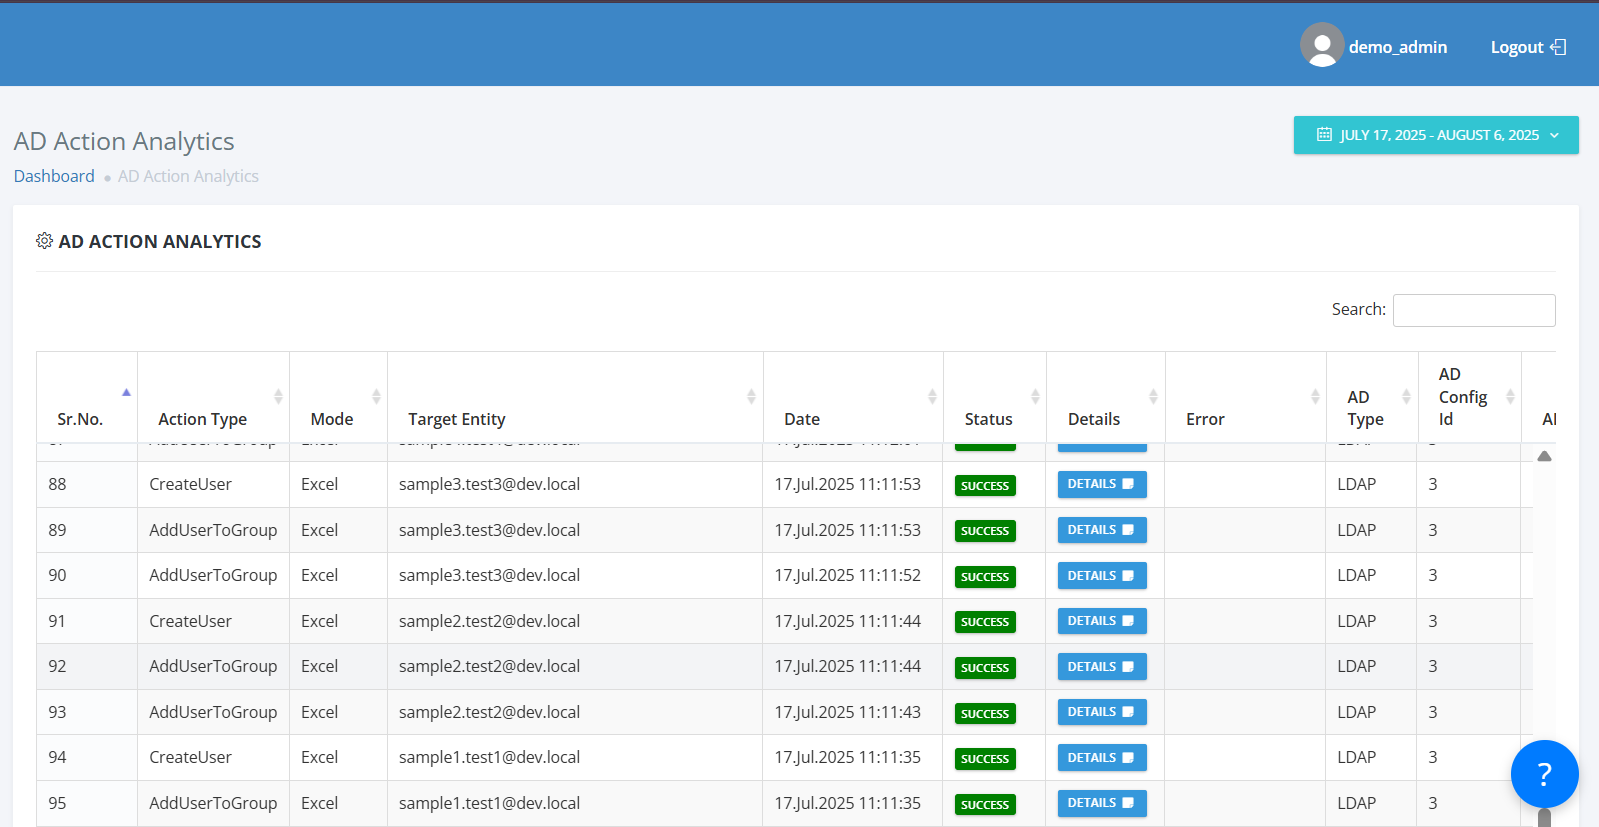Click the Search input field

click(x=1473, y=310)
